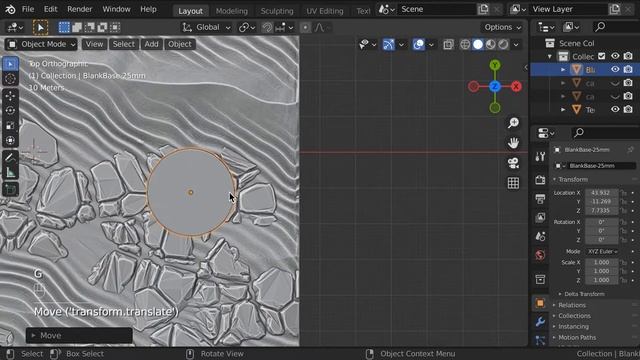The height and width of the screenshot is (360, 640).
Task: Open the Scene properties tab
Action: coord(540,236)
